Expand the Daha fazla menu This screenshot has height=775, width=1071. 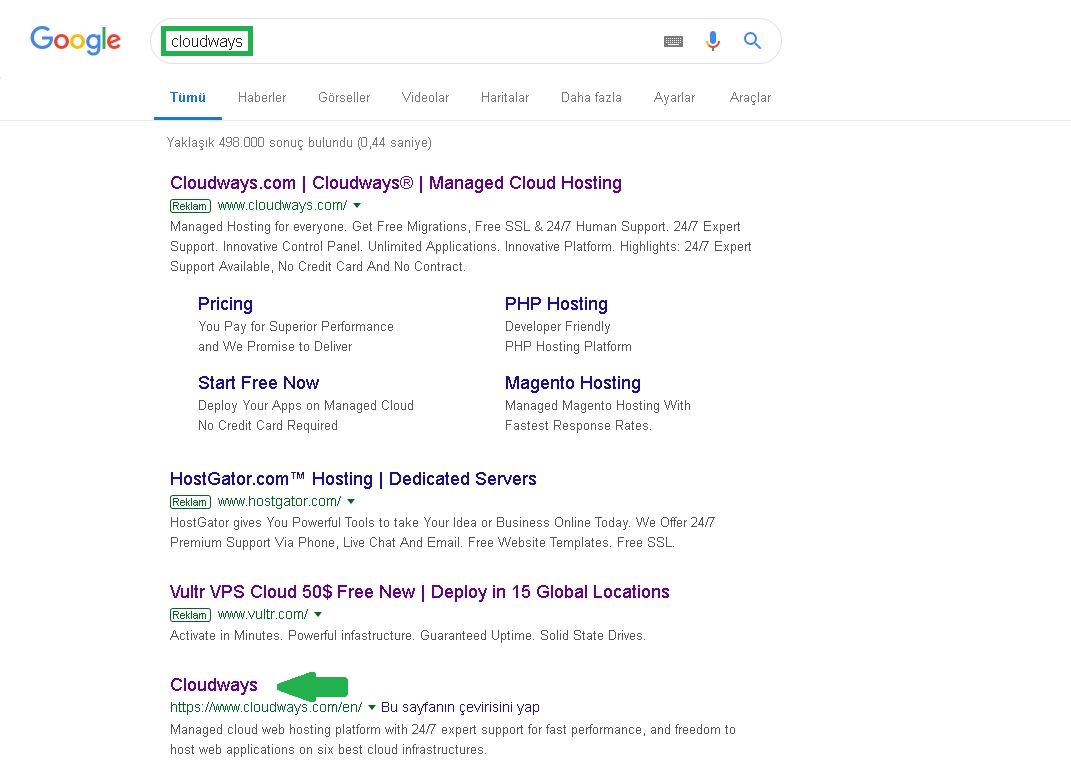(591, 98)
